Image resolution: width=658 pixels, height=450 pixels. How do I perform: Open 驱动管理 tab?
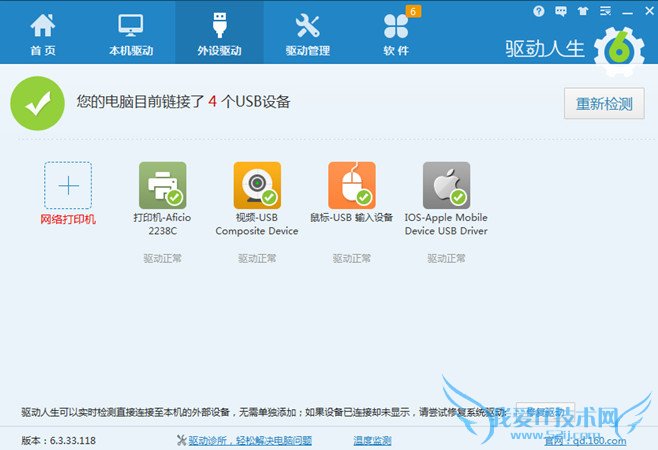pyautogui.click(x=308, y=34)
